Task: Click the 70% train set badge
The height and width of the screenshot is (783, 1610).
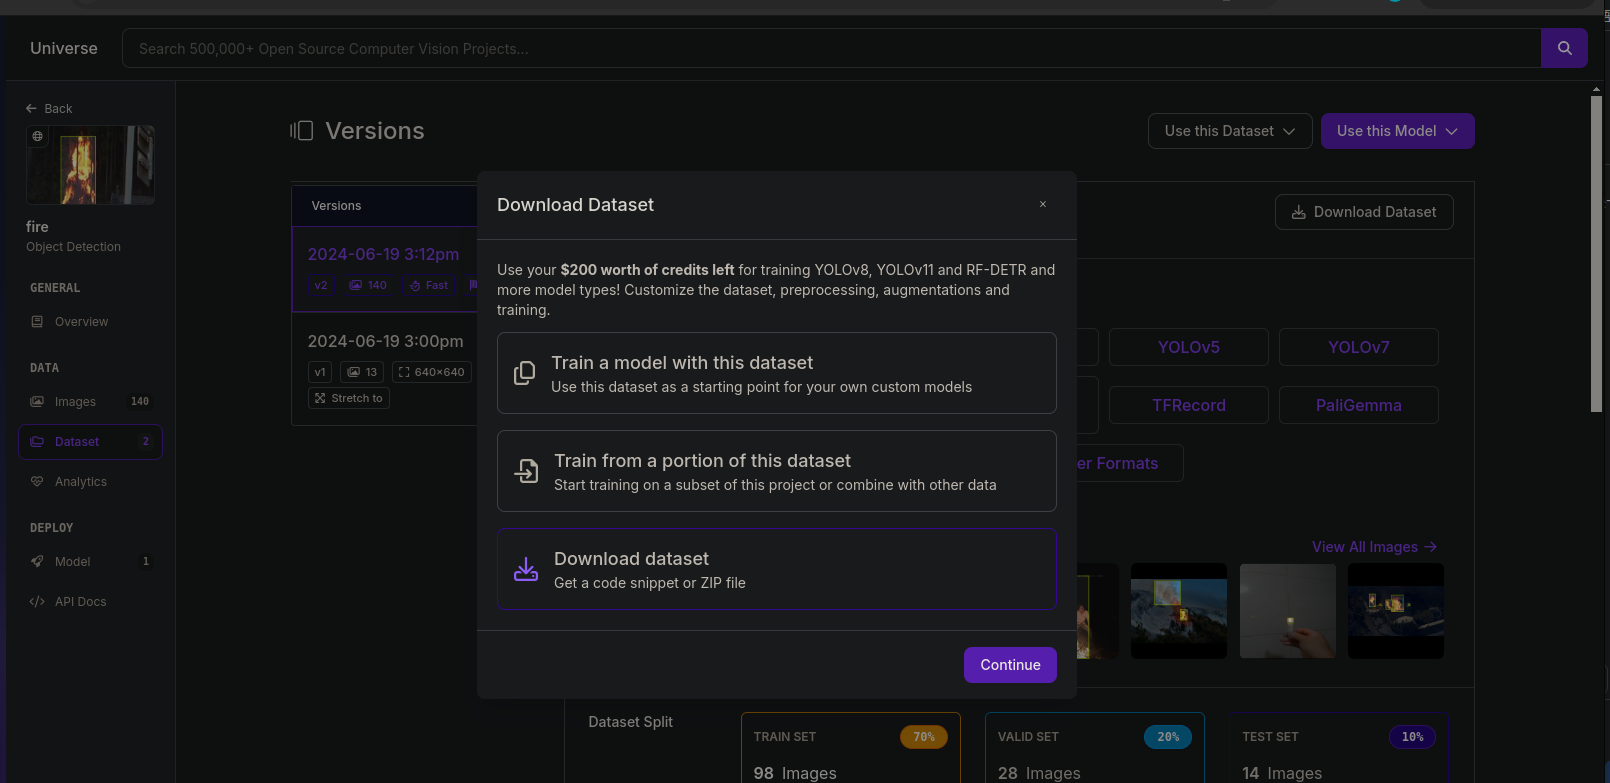Action: (924, 737)
